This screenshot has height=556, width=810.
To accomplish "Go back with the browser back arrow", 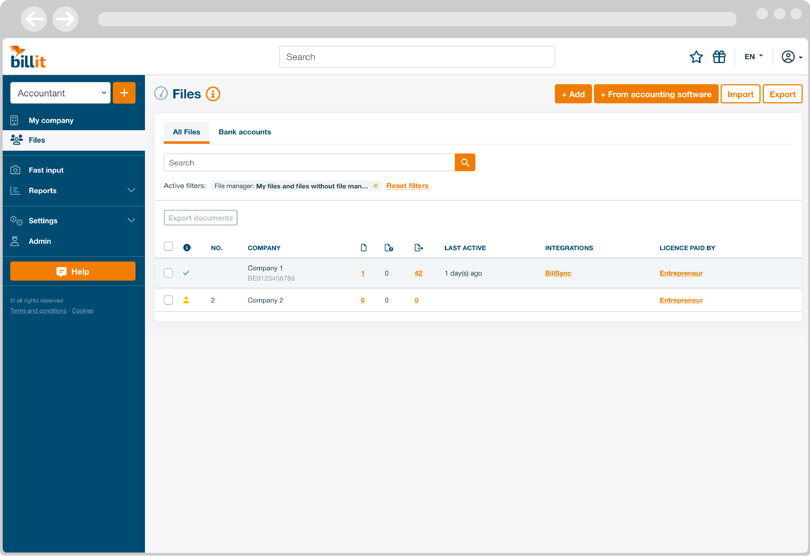I will pos(34,19).
